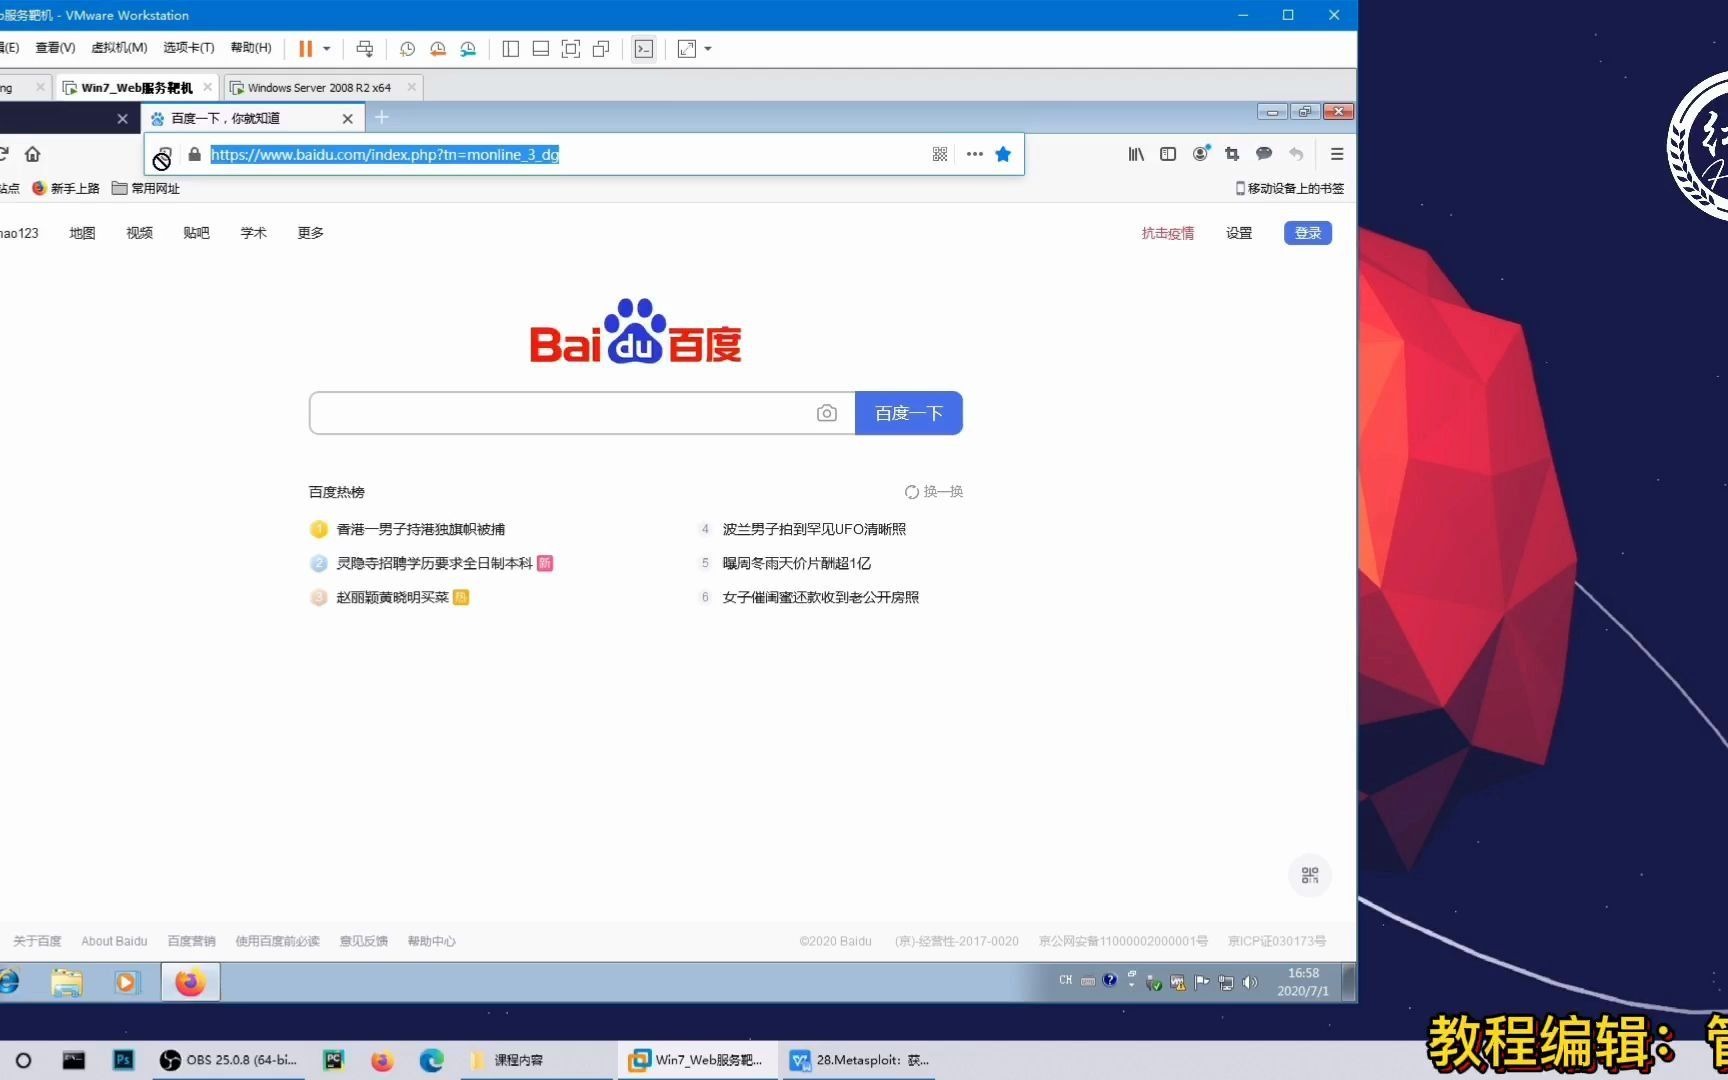Click the camera image-search icon
Image resolution: width=1728 pixels, height=1080 pixels.
(826, 413)
